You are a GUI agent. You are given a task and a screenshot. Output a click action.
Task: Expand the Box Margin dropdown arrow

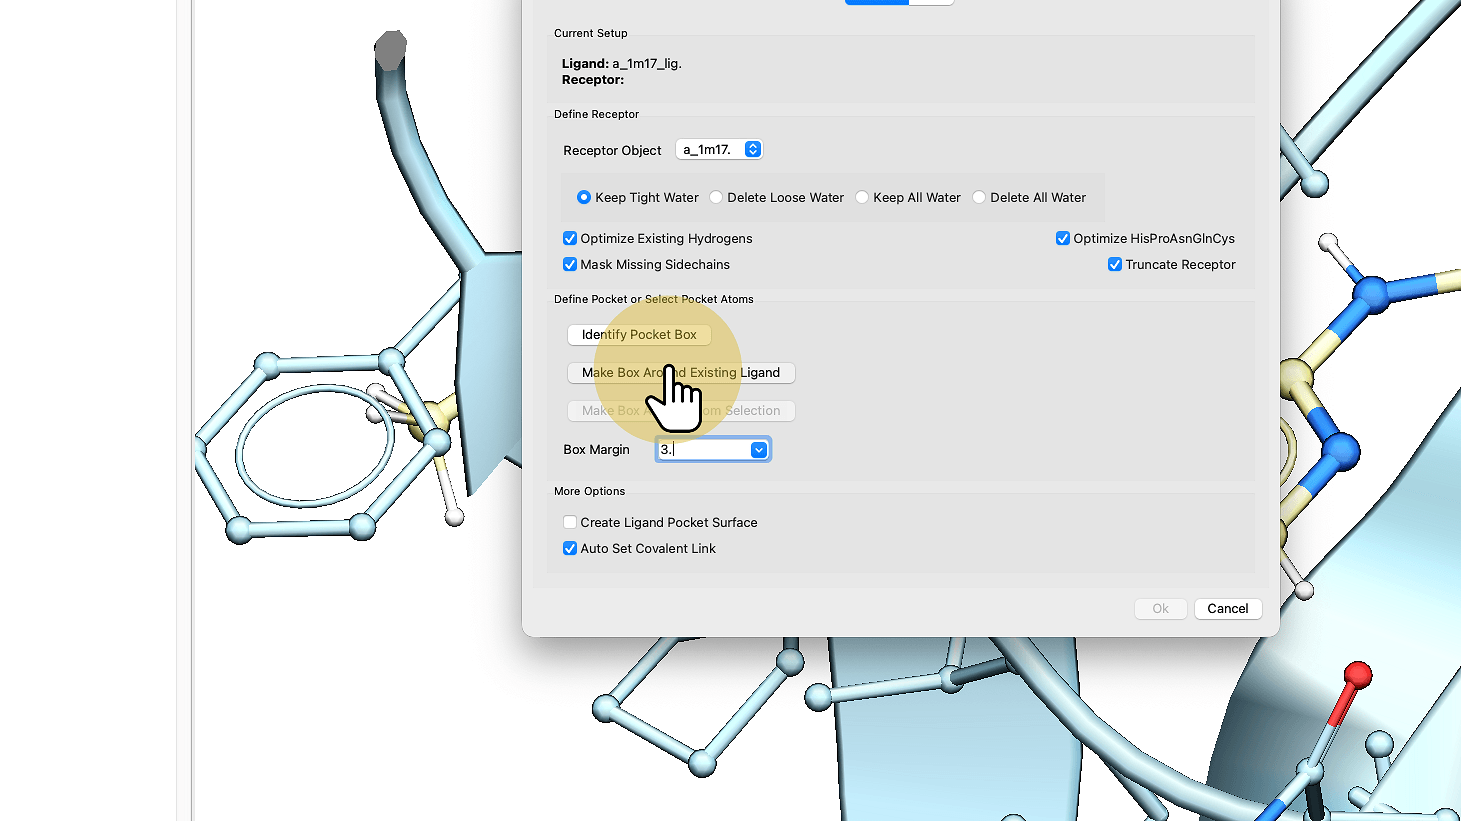click(x=759, y=450)
